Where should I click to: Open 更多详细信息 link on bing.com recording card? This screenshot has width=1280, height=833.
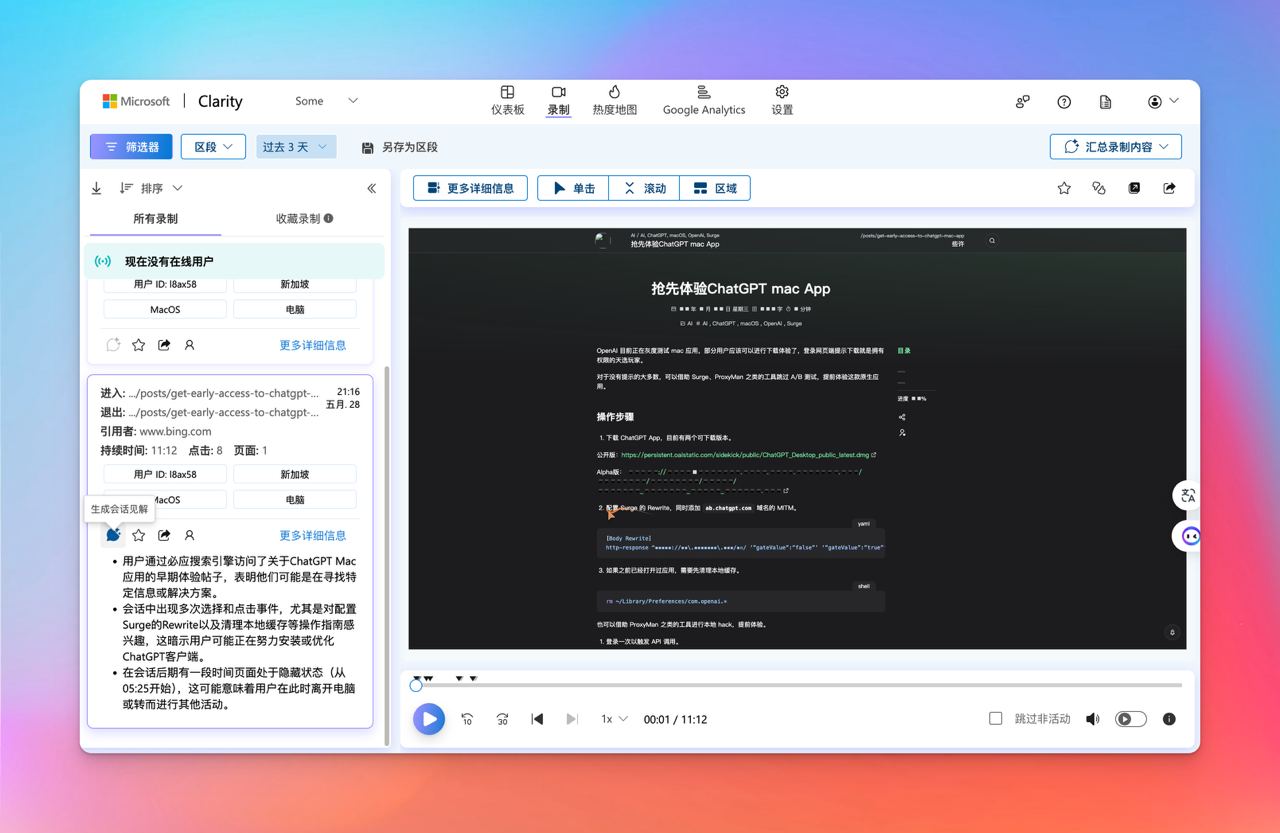click(313, 535)
